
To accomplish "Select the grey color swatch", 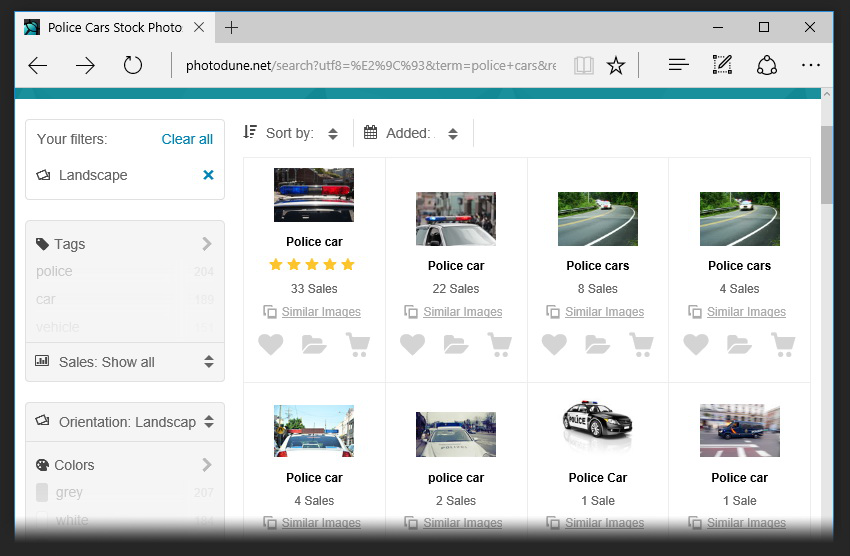I will pyautogui.click(x=42, y=493).
